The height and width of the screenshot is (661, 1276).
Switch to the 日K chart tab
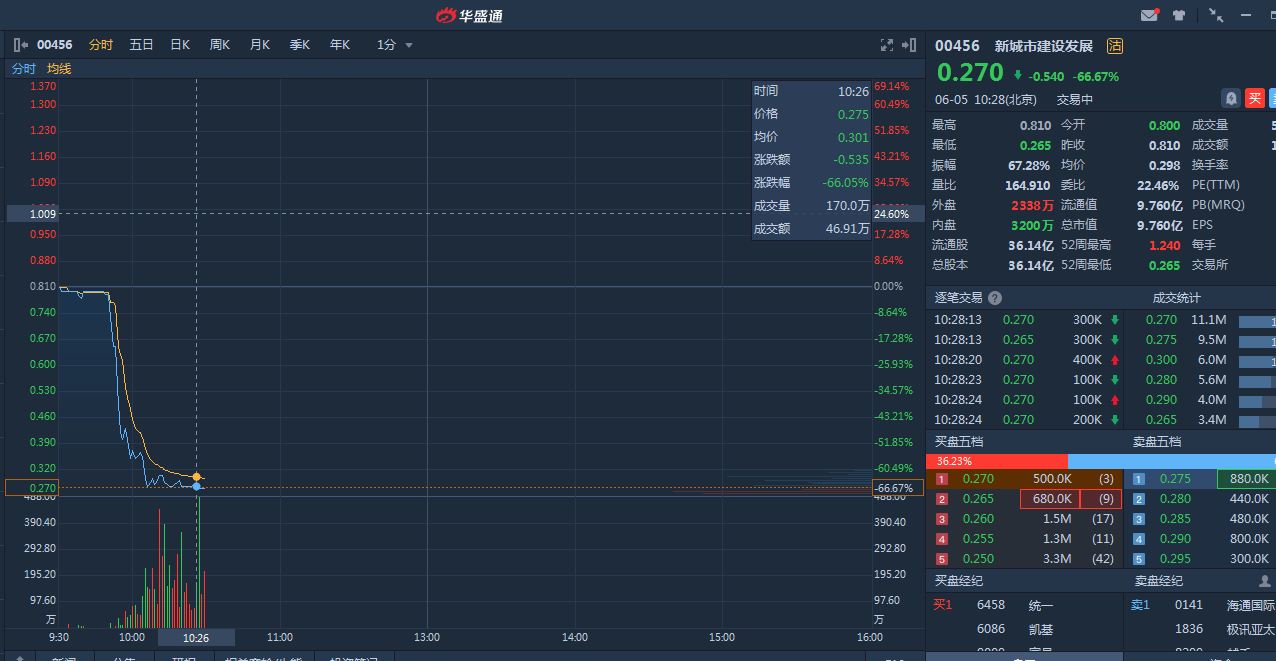180,45
